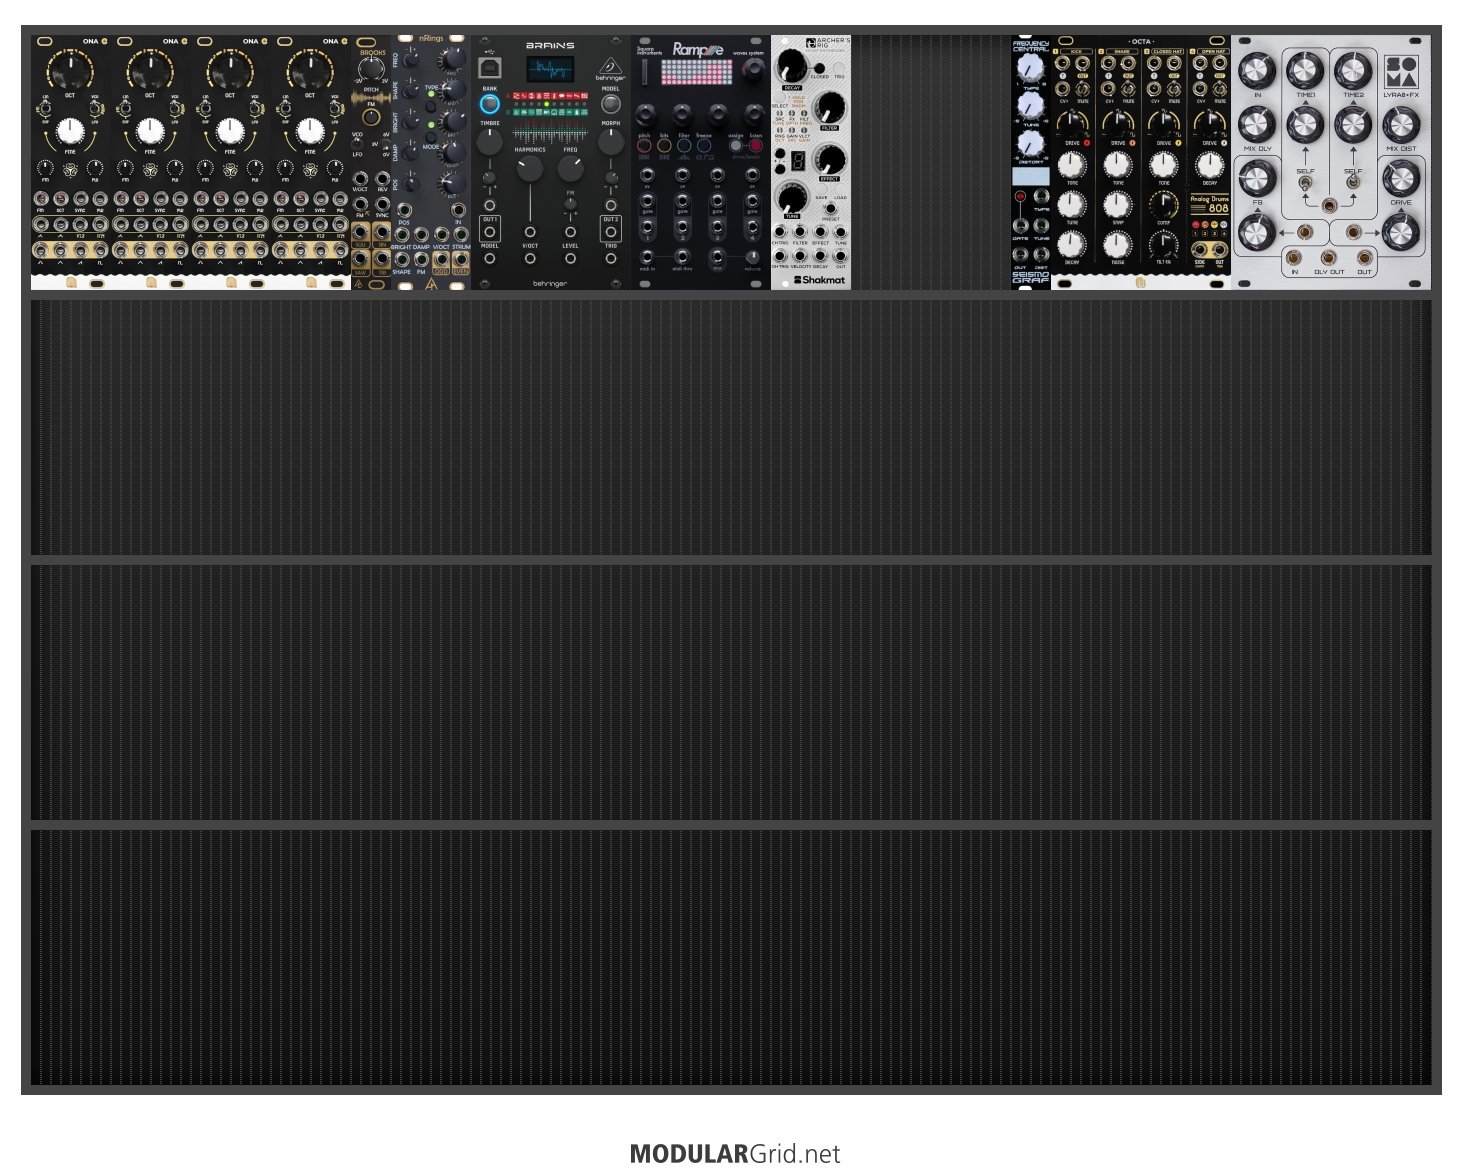Click the SD card slot on Rample
Image resolution: width=1472 pixels, height=1175 pixels.
[645, 70]
